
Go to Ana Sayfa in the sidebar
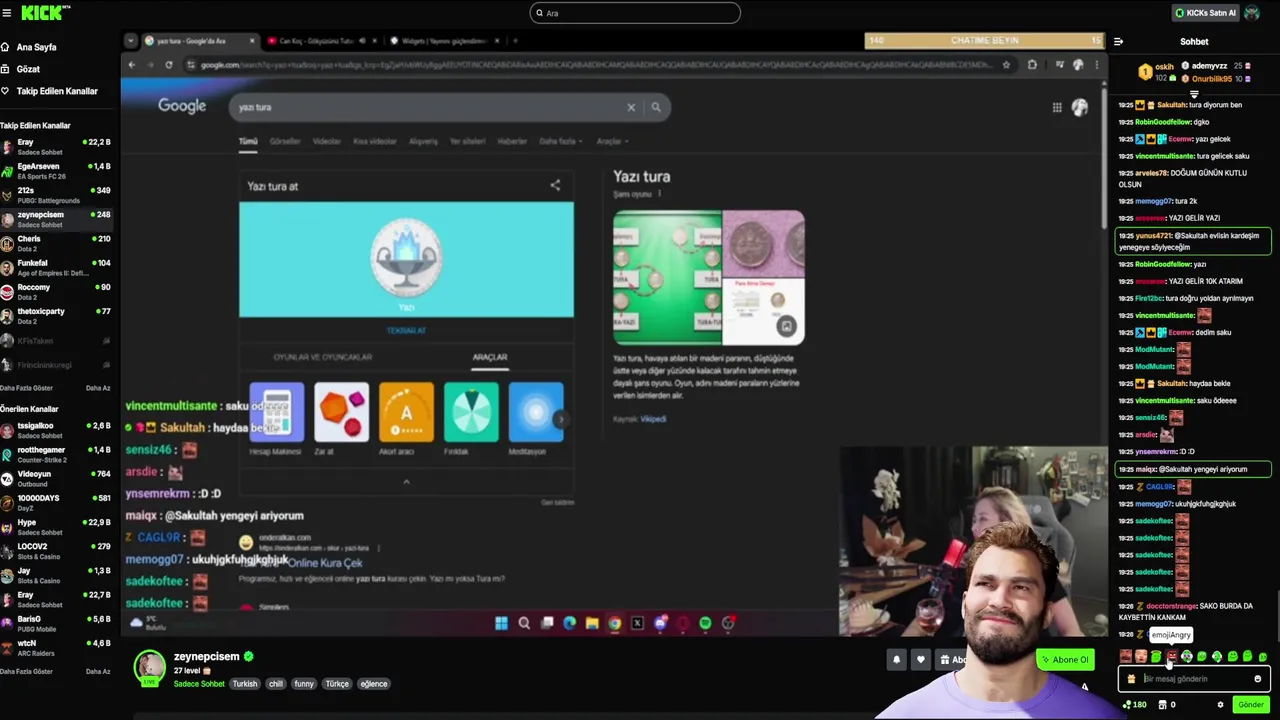pyautogui.click(x=29, y=47)
